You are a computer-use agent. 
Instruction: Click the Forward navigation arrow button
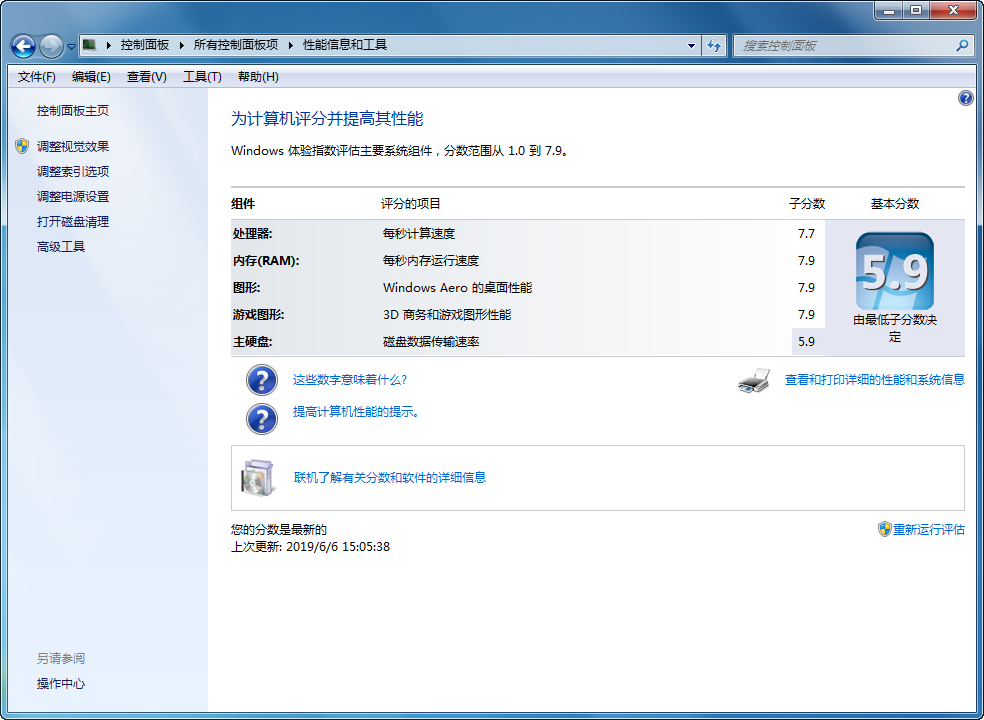pyautogui.click(x=51, y=46)
